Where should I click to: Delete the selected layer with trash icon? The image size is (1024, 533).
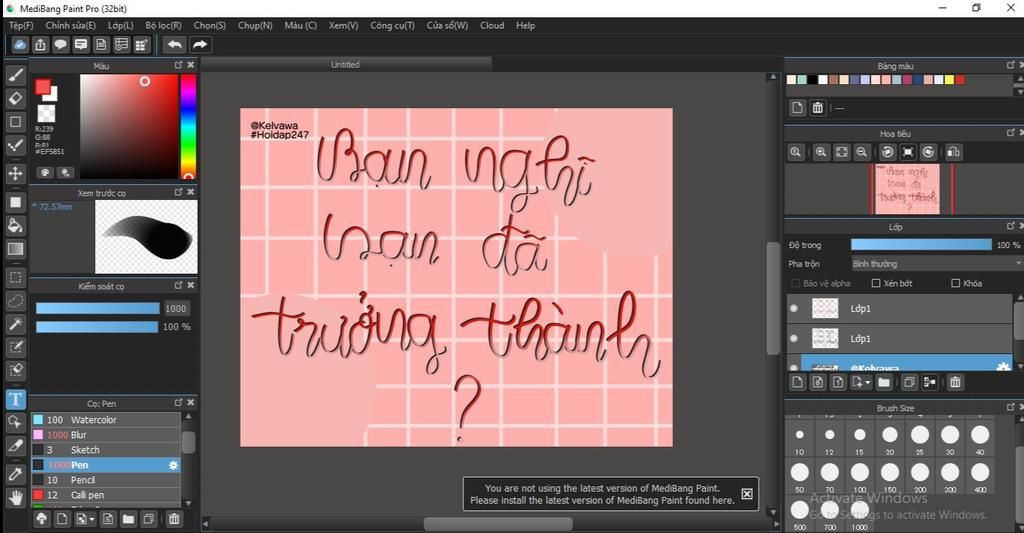(955, 382)
